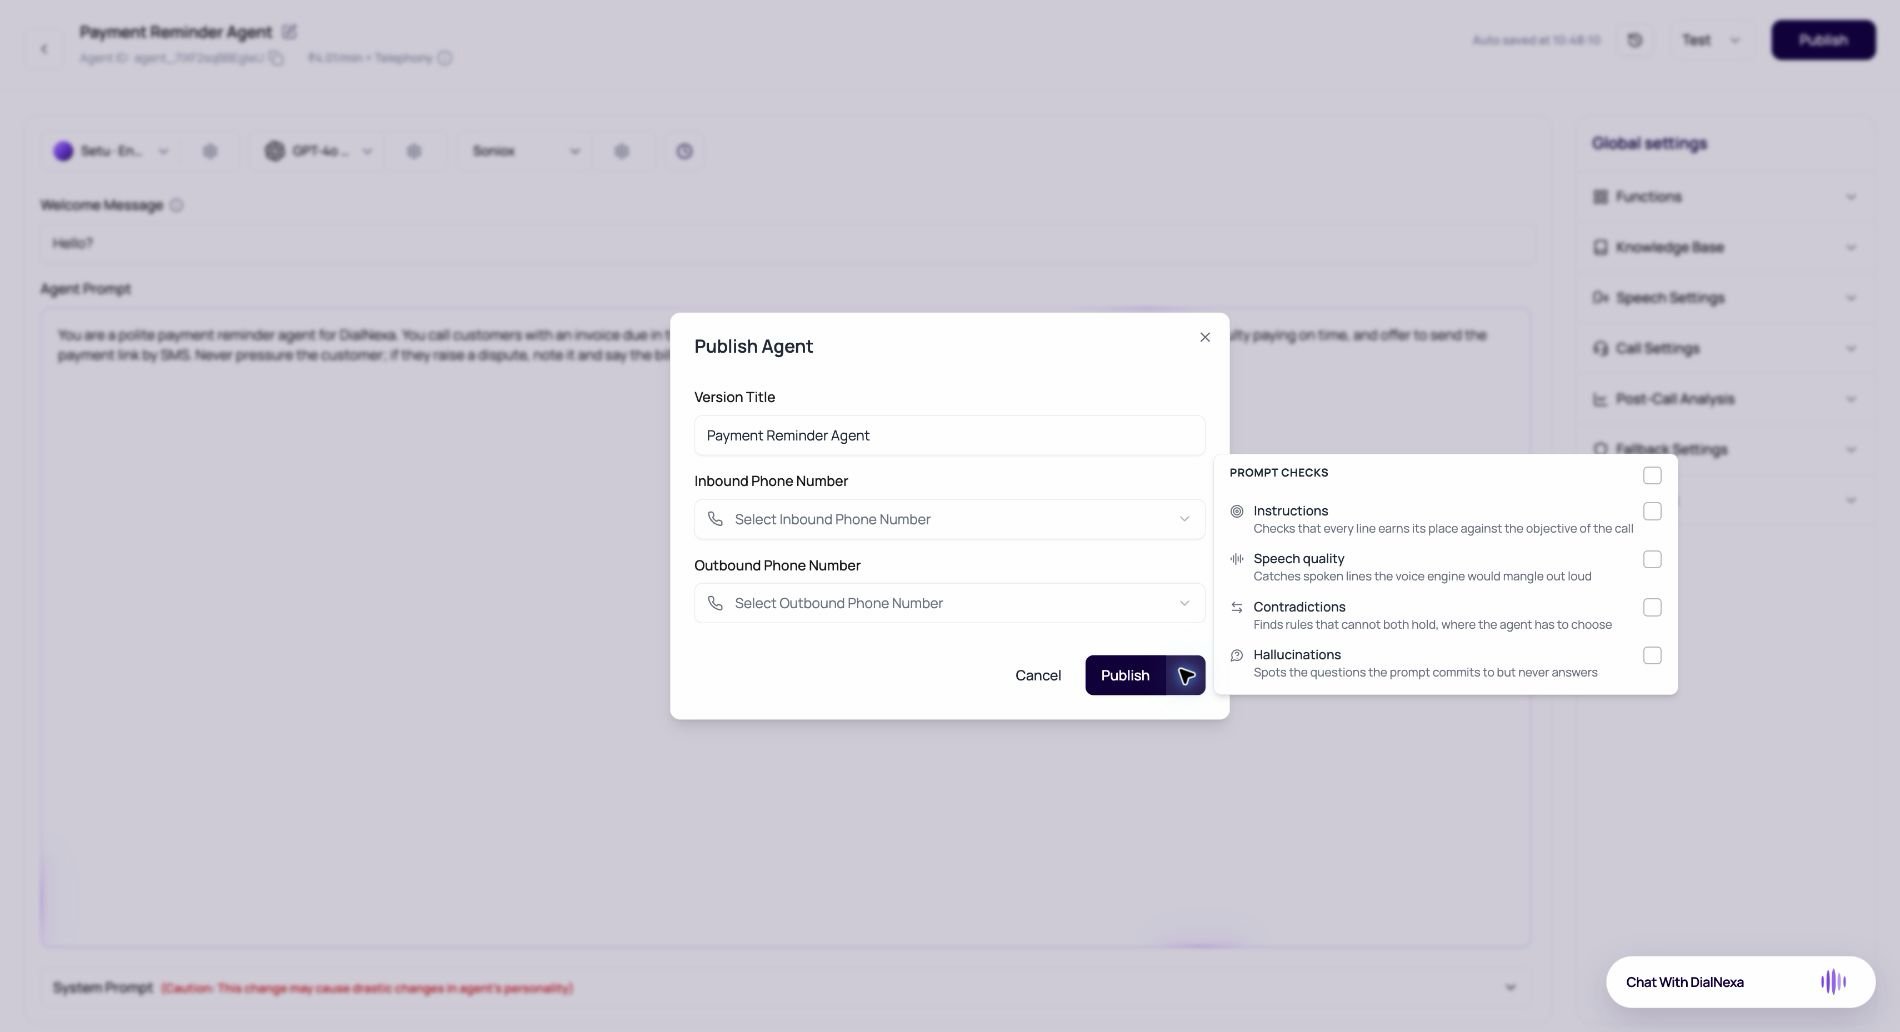This screenshot has width=1900, height=1032.
Task: Open voice settings gear next to Setu
Action: pos(210,151)
